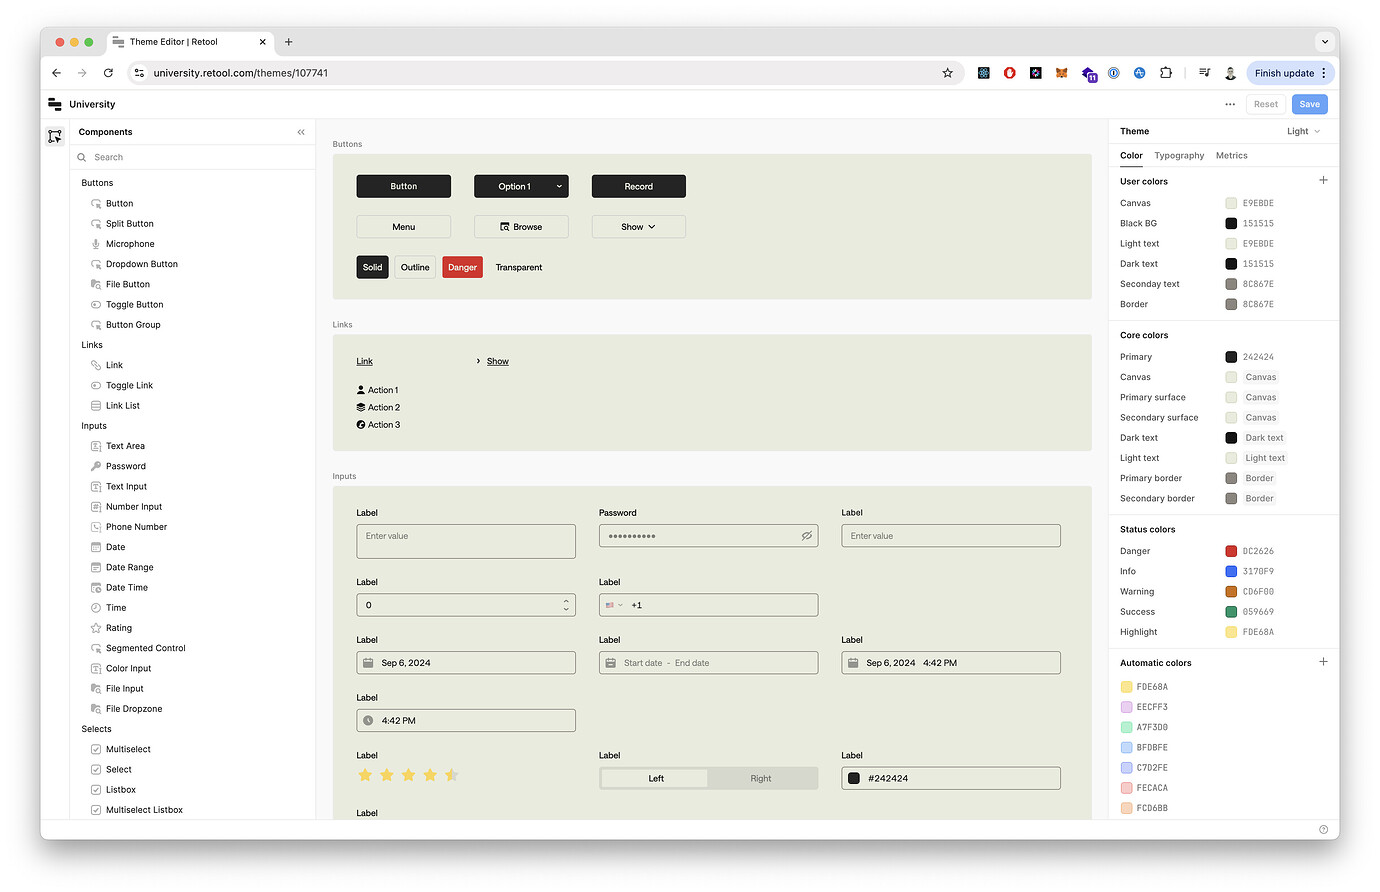Viewport: 1380px width, 892px height.
Task: Expand the Show toggle link chevron
Action: click(478, 362)
